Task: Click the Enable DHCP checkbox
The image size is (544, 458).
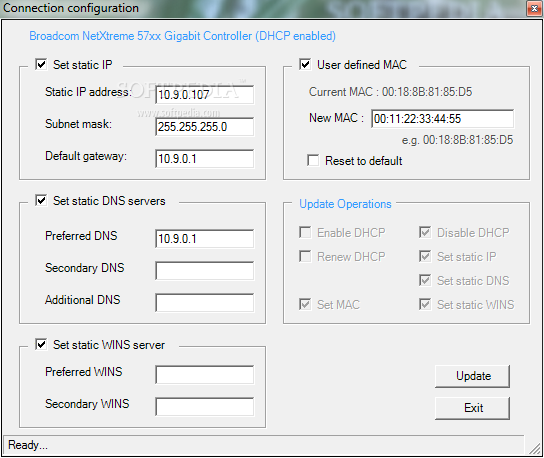Action: tap(305, 232)
